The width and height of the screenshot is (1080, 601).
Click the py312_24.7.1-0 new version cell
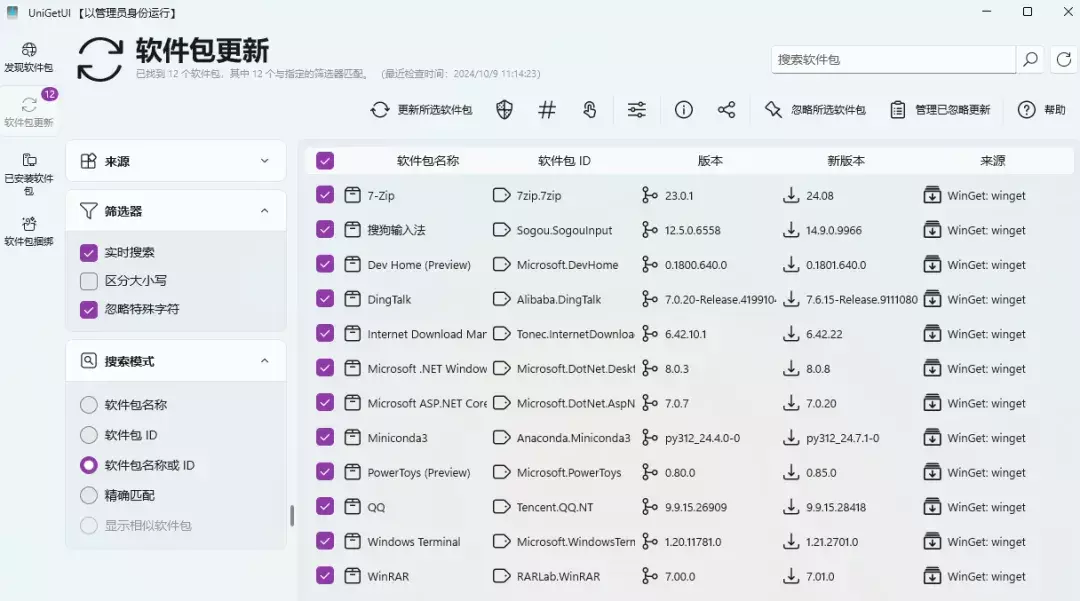coord(842,438)
